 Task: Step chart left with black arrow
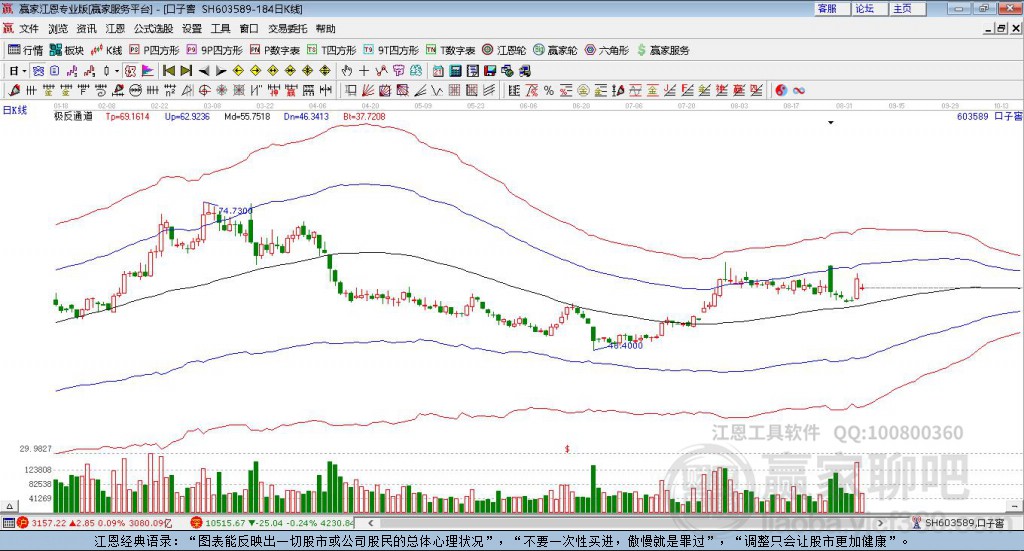tap(204, 71)
